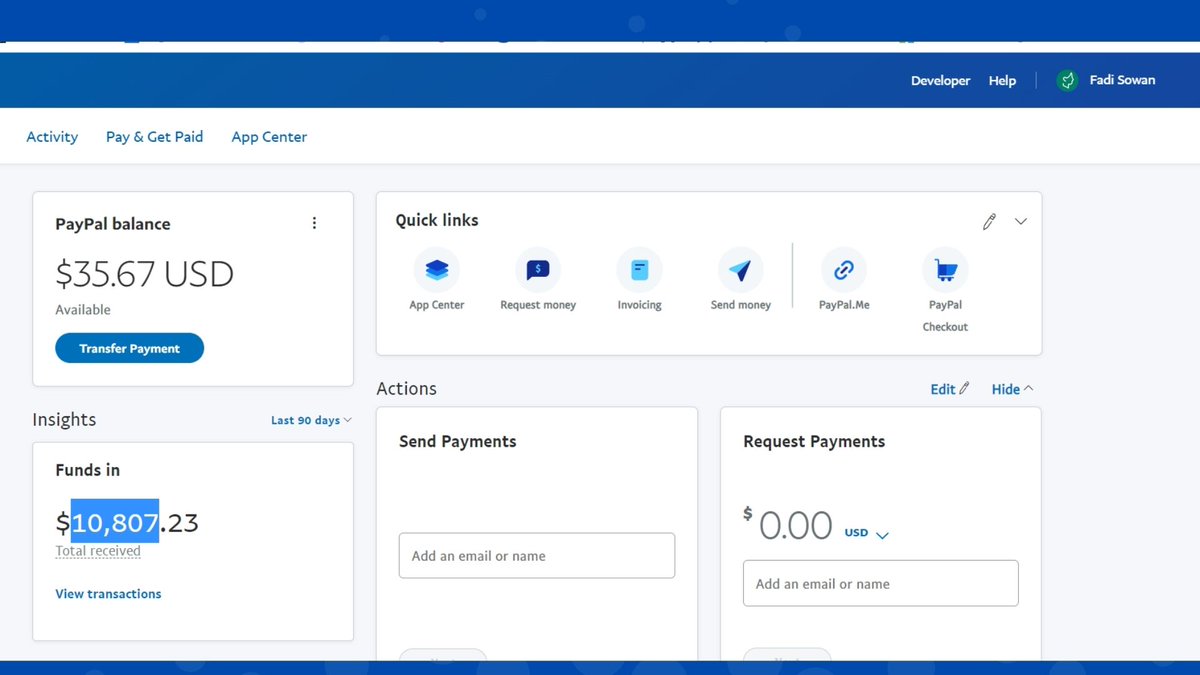This screenshot has height=675, width=1200.
Task: Click the Send Payments heading
Action: point(458,441)
